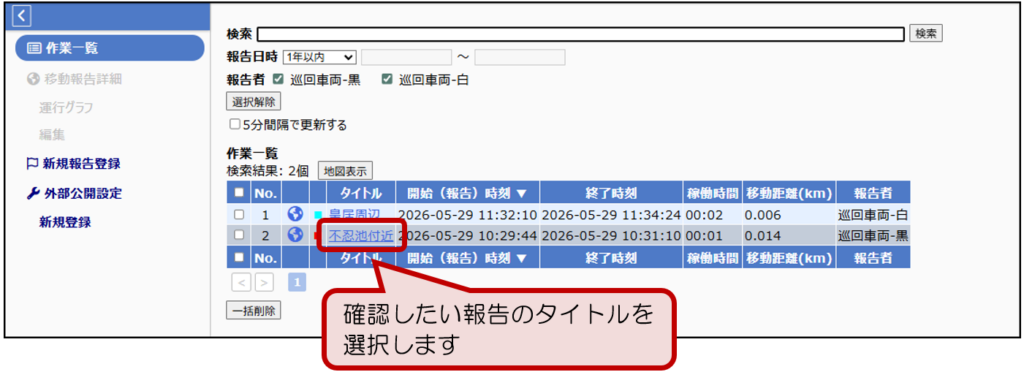
Task: Click the cyan color marker in row 1
Action: pos(318,215)
